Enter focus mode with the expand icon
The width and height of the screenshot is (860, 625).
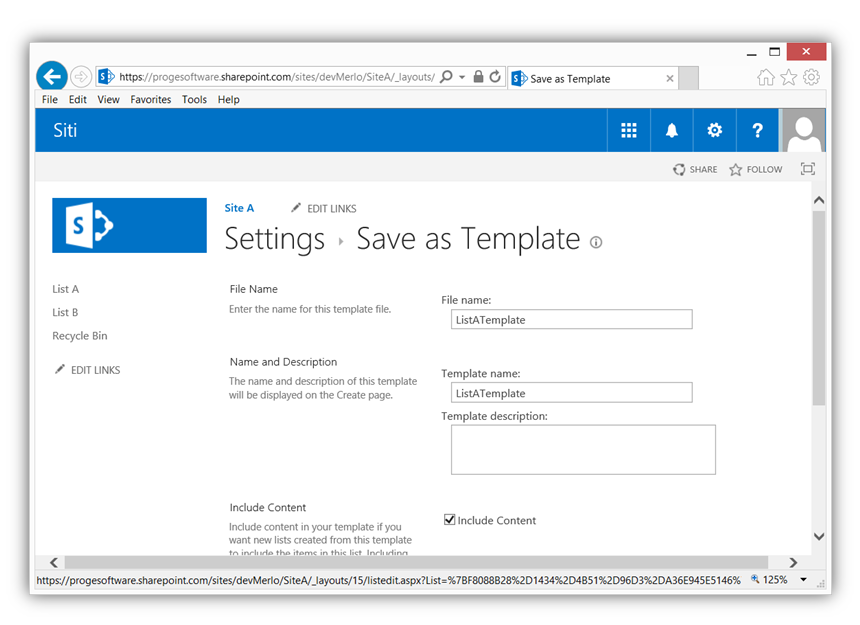[807, 169]
